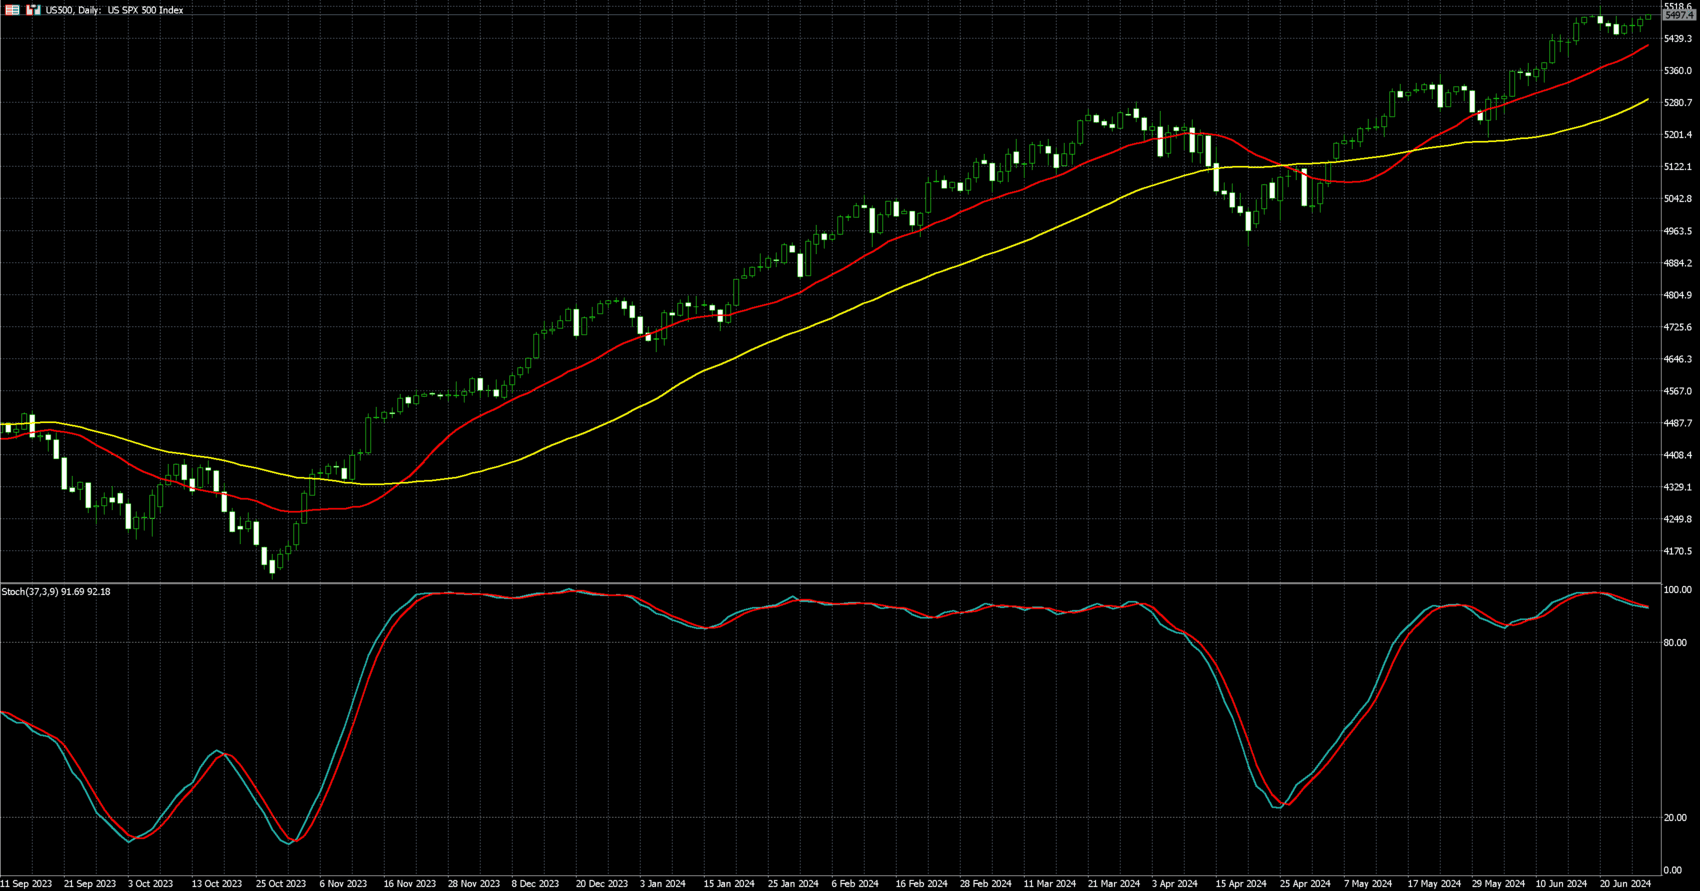1700x891 pixels.
Task: Click the US500 Daily chart title text
Action: [114, 10]
